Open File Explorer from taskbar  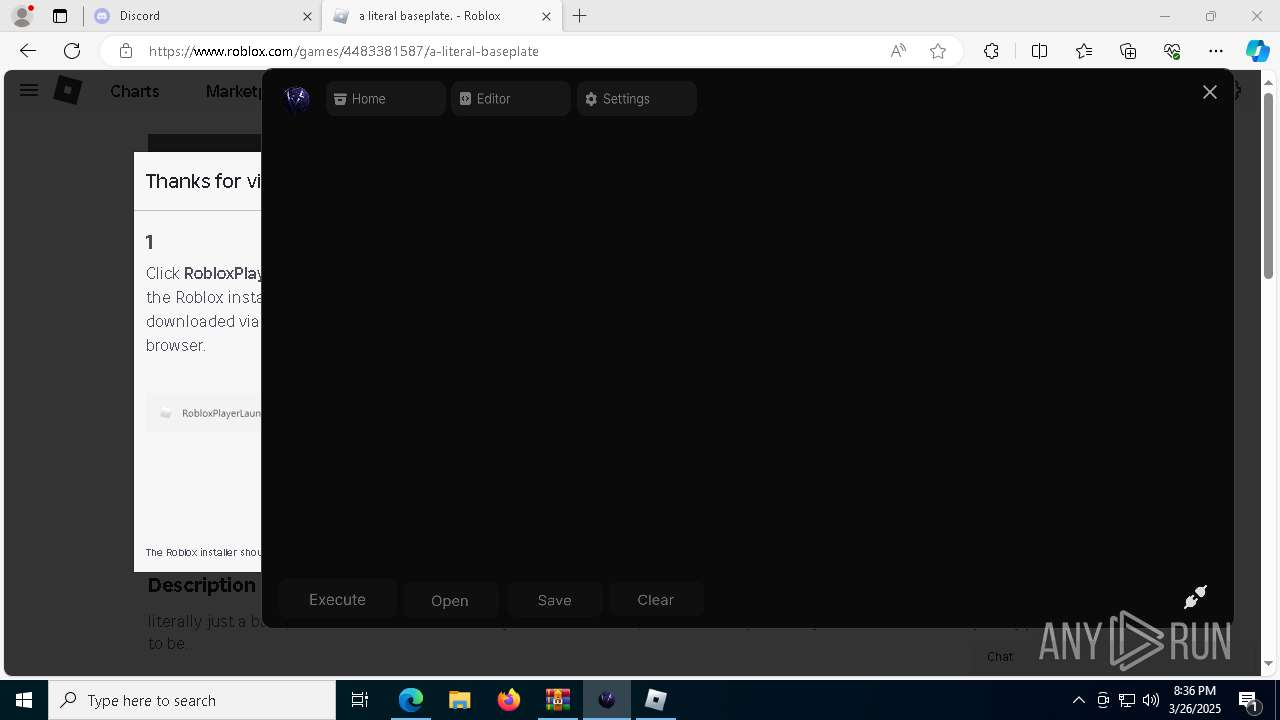[460, 700]
